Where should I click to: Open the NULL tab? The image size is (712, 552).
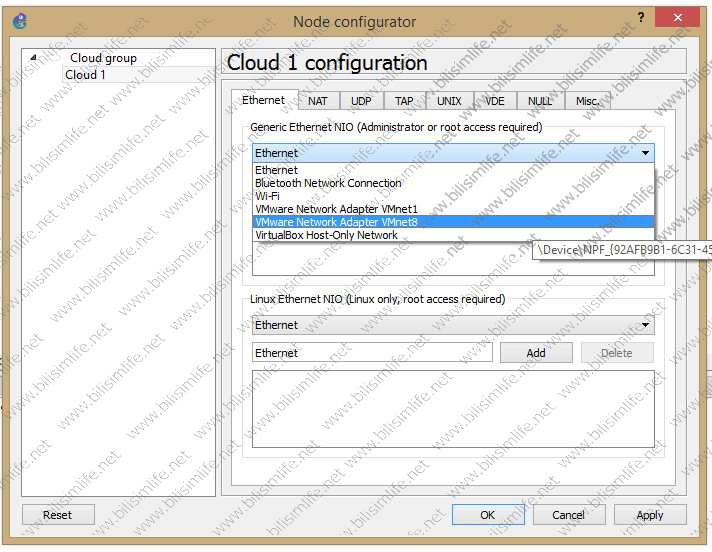pos(539,101)
